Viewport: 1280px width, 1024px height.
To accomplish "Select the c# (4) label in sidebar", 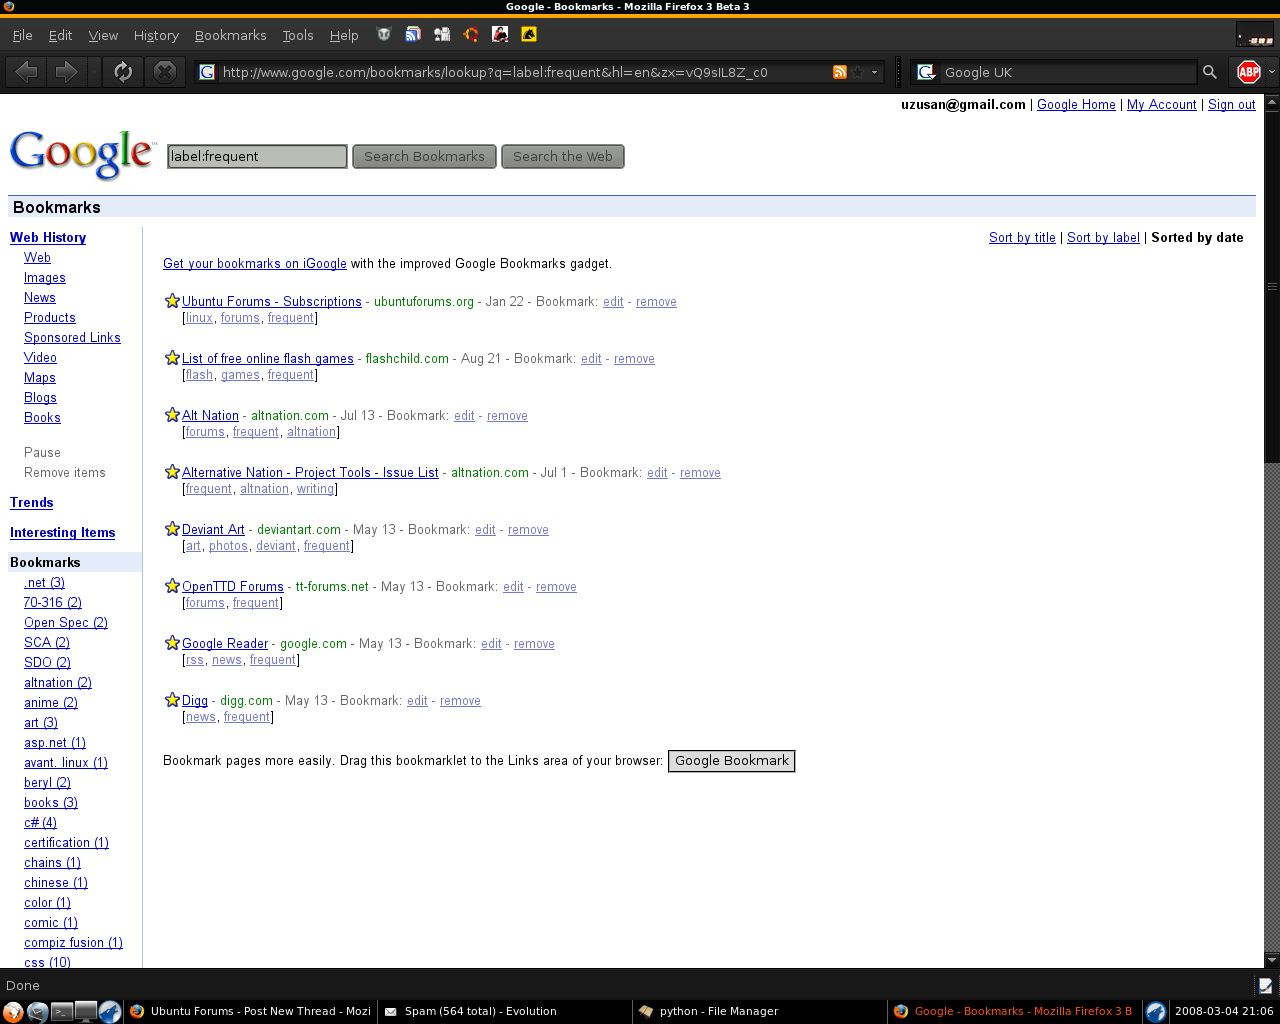I will 40,822.
